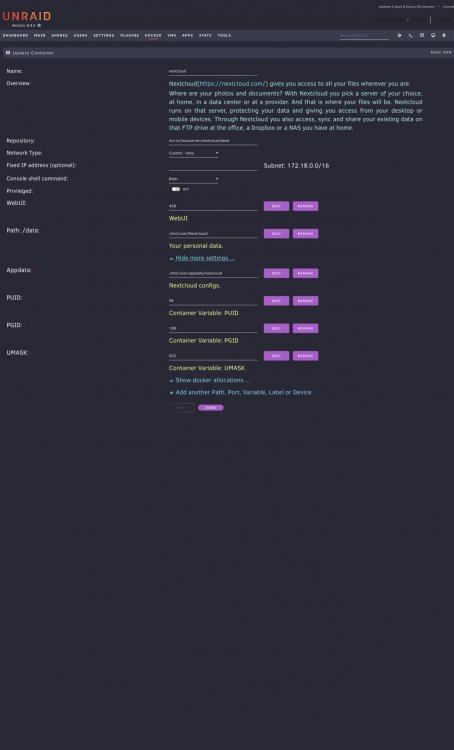The image size is (454, 750).
Task: Edit the Path /data setting
Action: [x=276, y=234]
